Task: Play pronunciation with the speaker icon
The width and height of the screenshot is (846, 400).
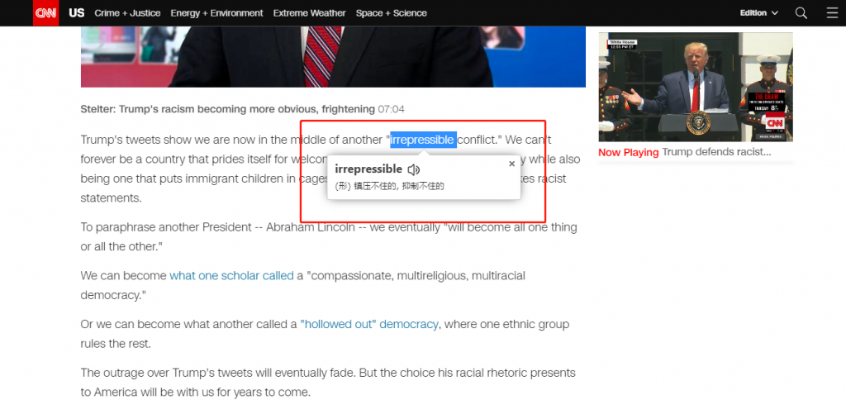Action: click(414, 170)
